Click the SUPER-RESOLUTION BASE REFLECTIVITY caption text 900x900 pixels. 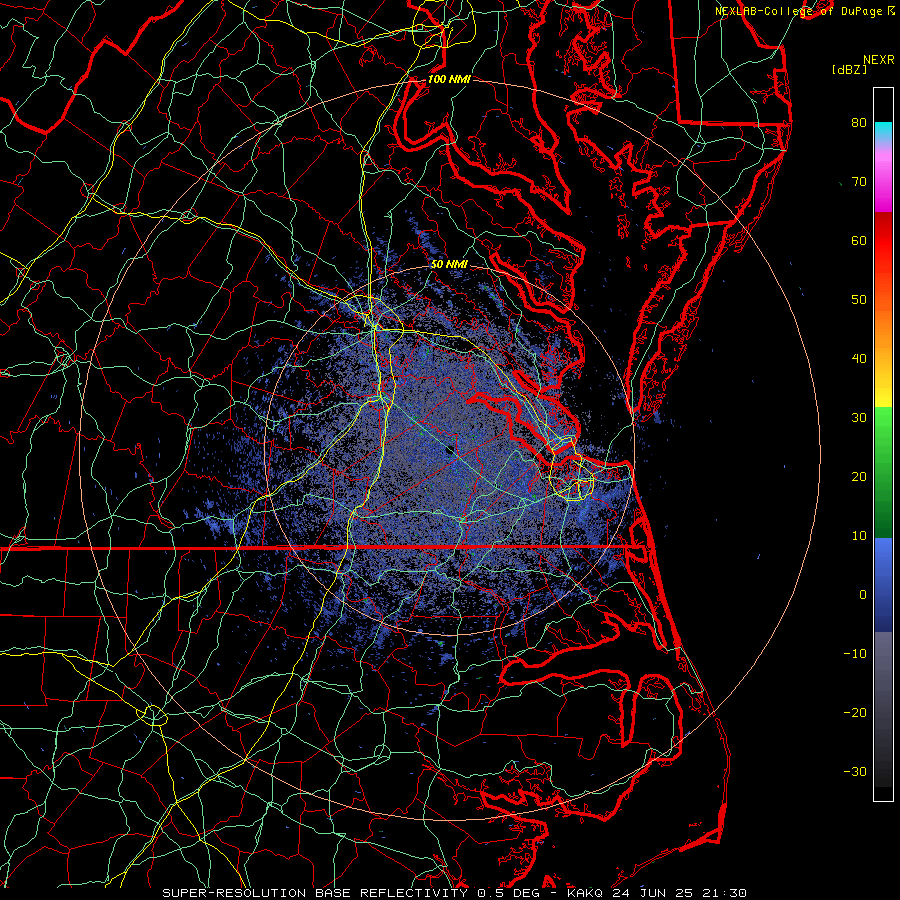coord(313,893)
